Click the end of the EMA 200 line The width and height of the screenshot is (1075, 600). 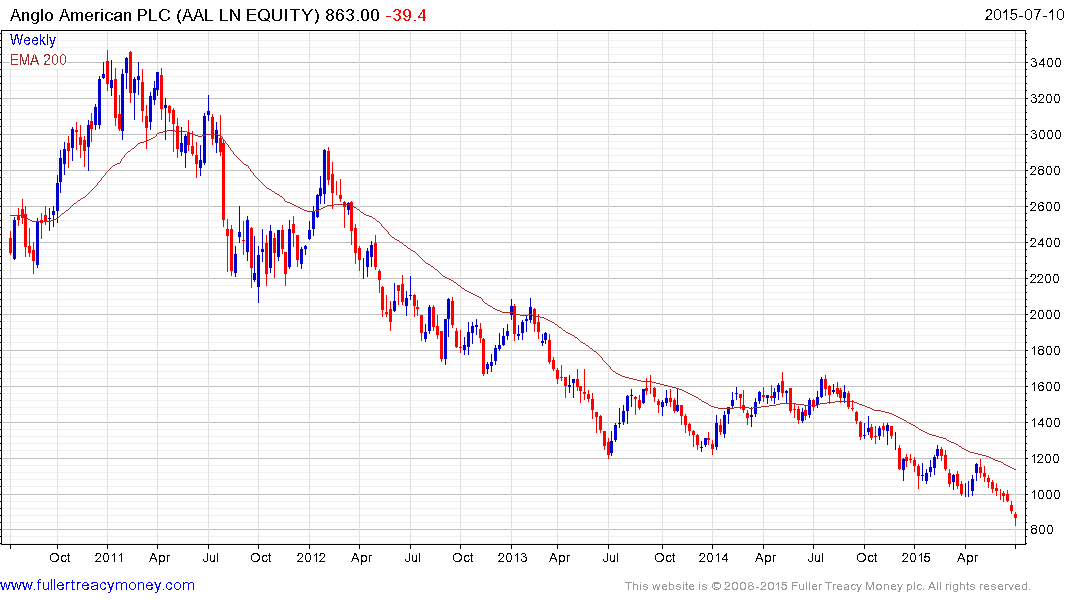1015,470
